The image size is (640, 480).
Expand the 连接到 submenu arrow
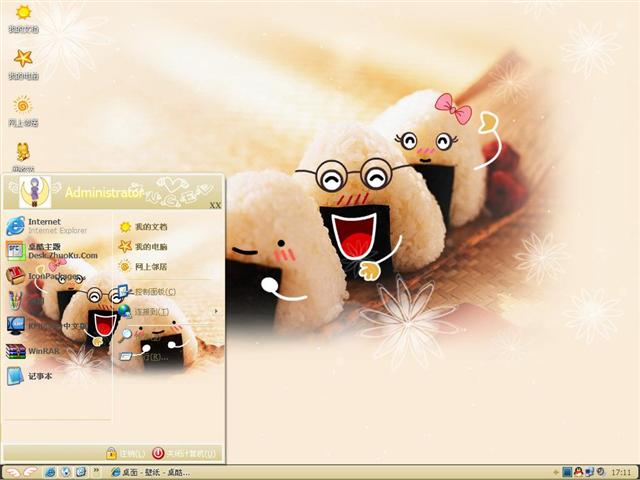tap(216, 311)
